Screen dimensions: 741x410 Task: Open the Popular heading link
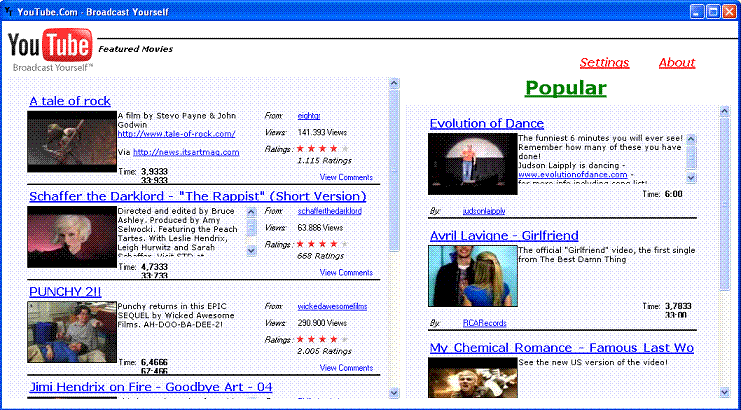(x=566, y=88)
